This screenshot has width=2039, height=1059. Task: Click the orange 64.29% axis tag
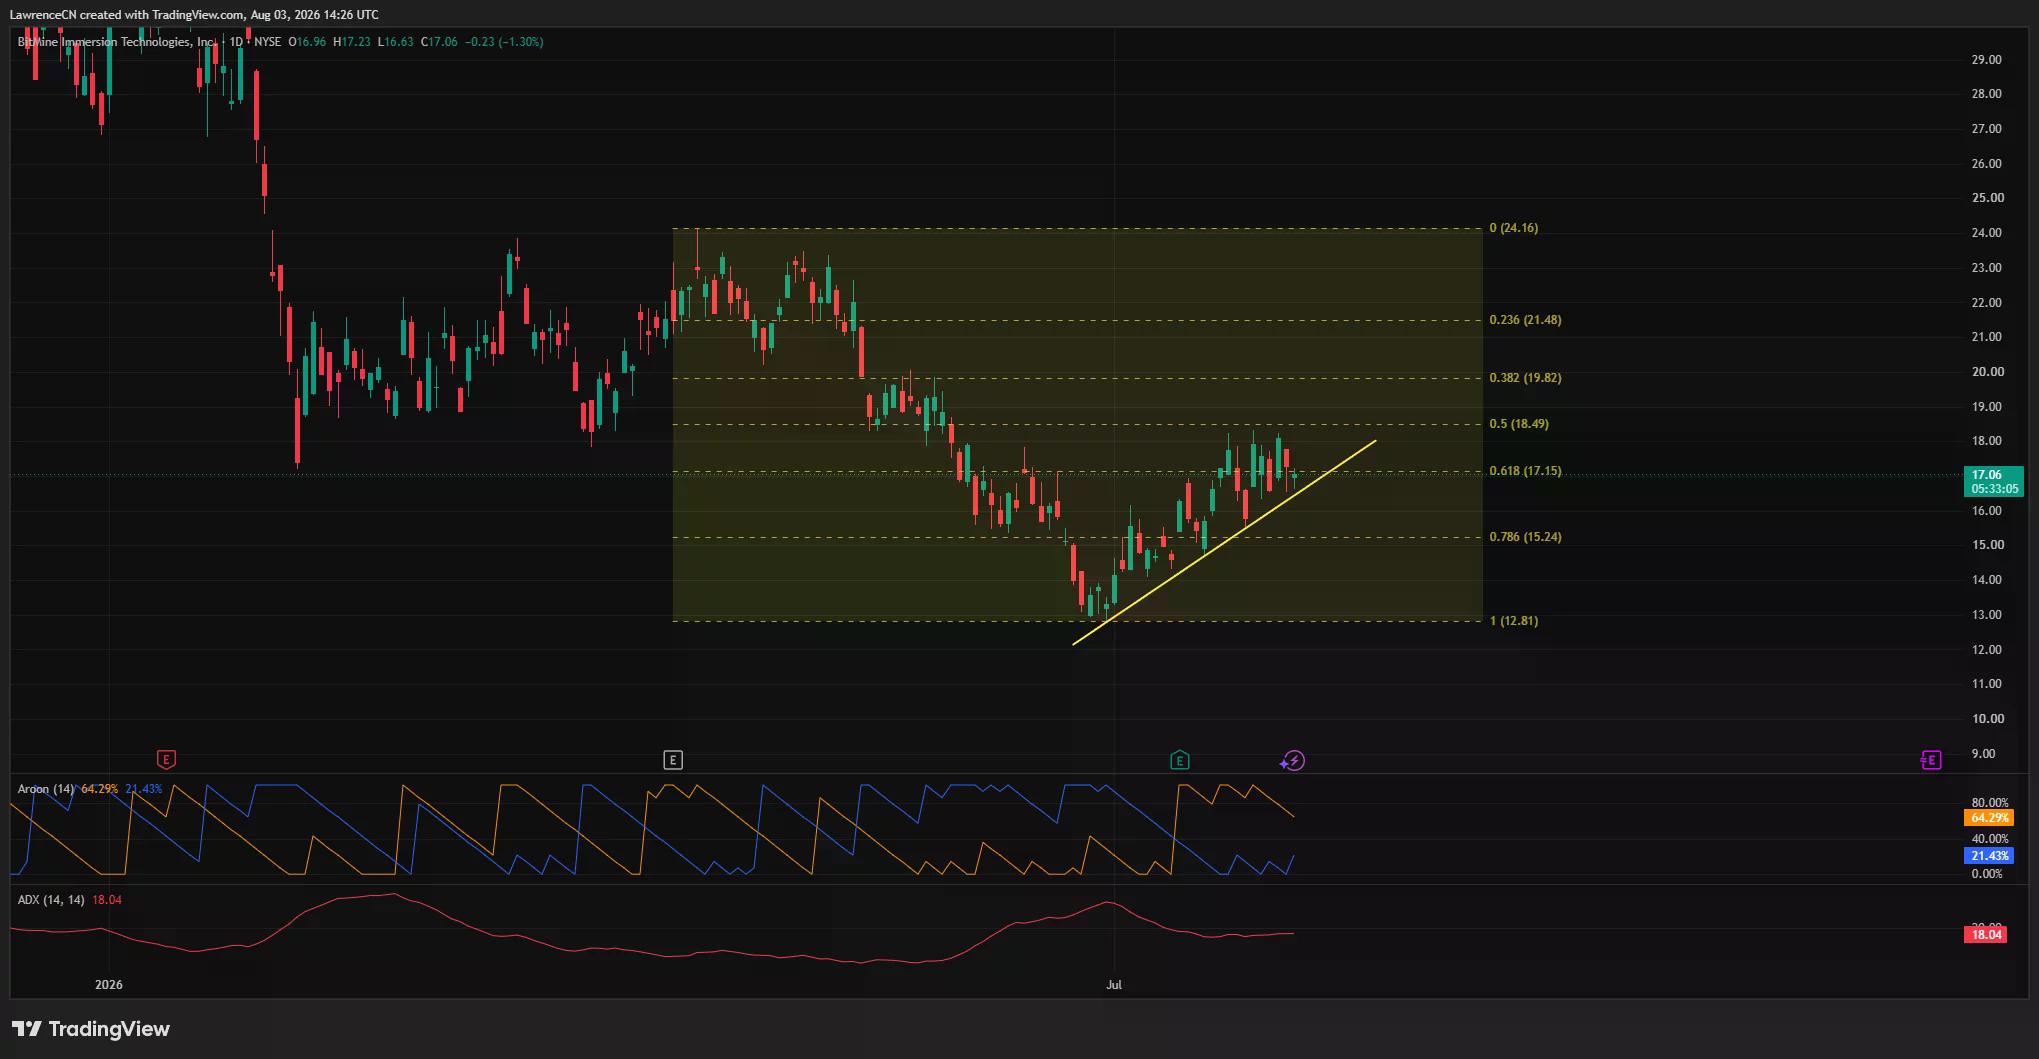tap(1989, 818)
